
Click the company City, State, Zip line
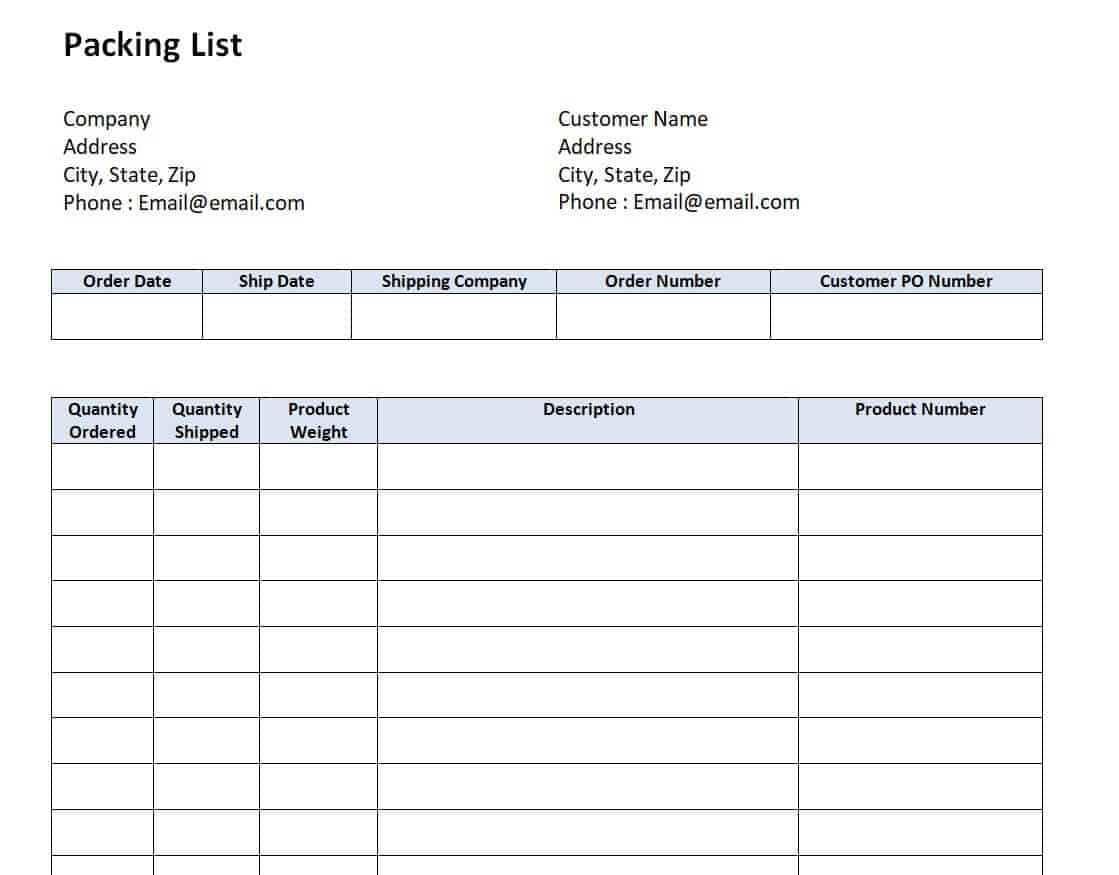pos(129,175)
